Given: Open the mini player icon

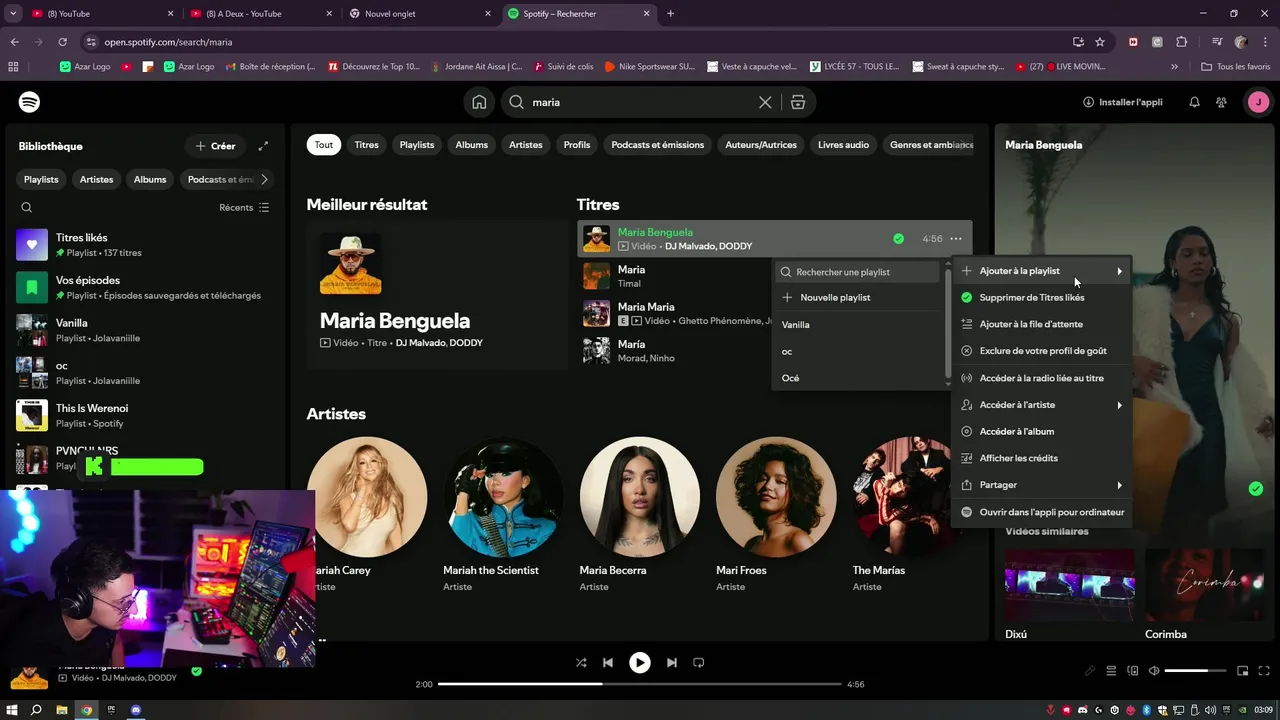Looking at the screenshot, I should pos(1243,671).
